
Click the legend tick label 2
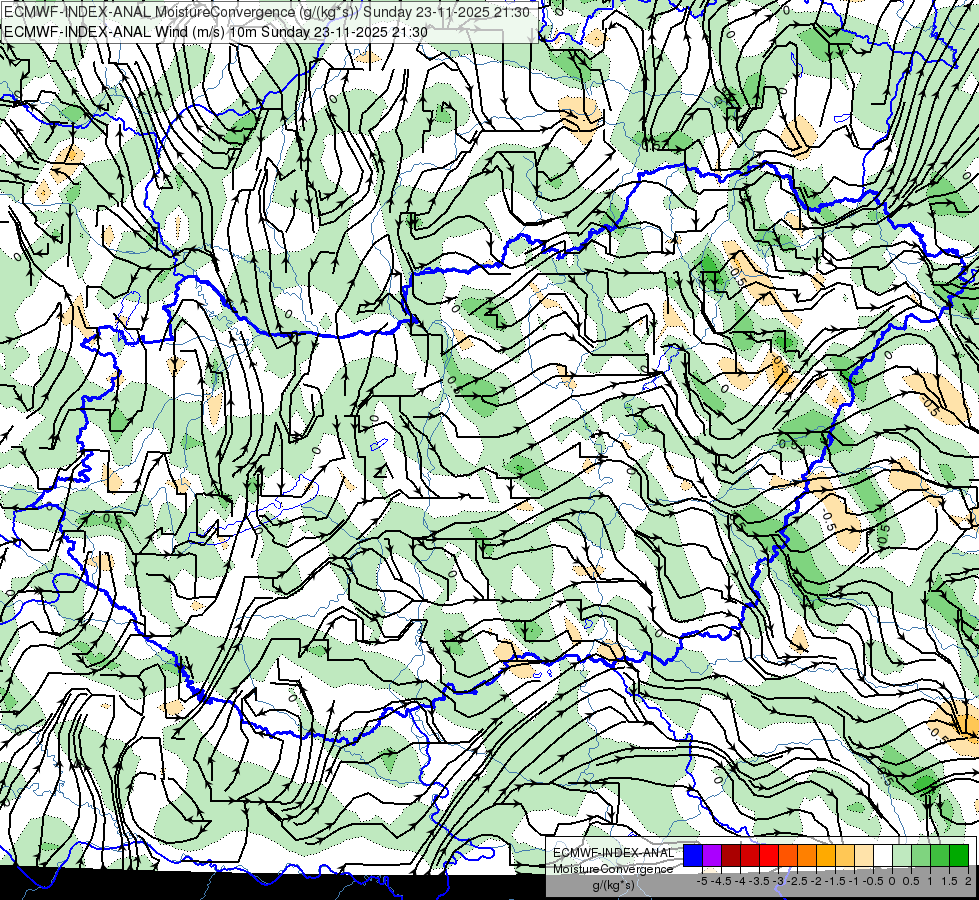pos(968,881)
